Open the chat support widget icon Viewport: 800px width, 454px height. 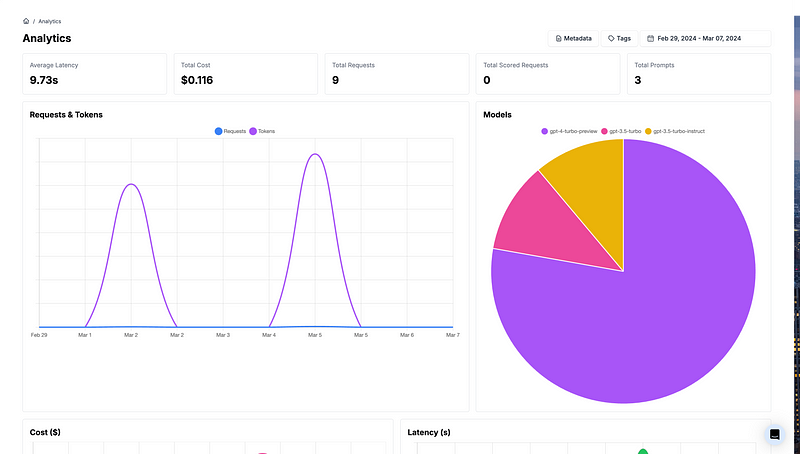[774, 434]
